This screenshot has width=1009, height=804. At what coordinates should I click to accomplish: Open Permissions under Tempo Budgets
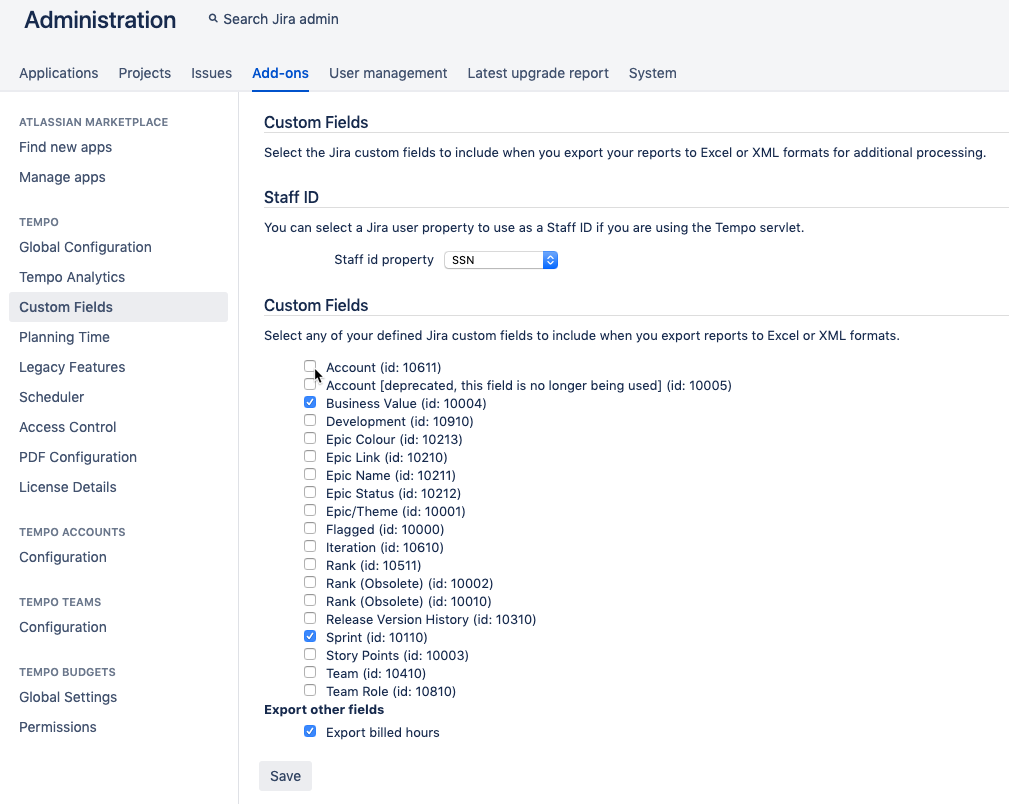tap(57, 727)
